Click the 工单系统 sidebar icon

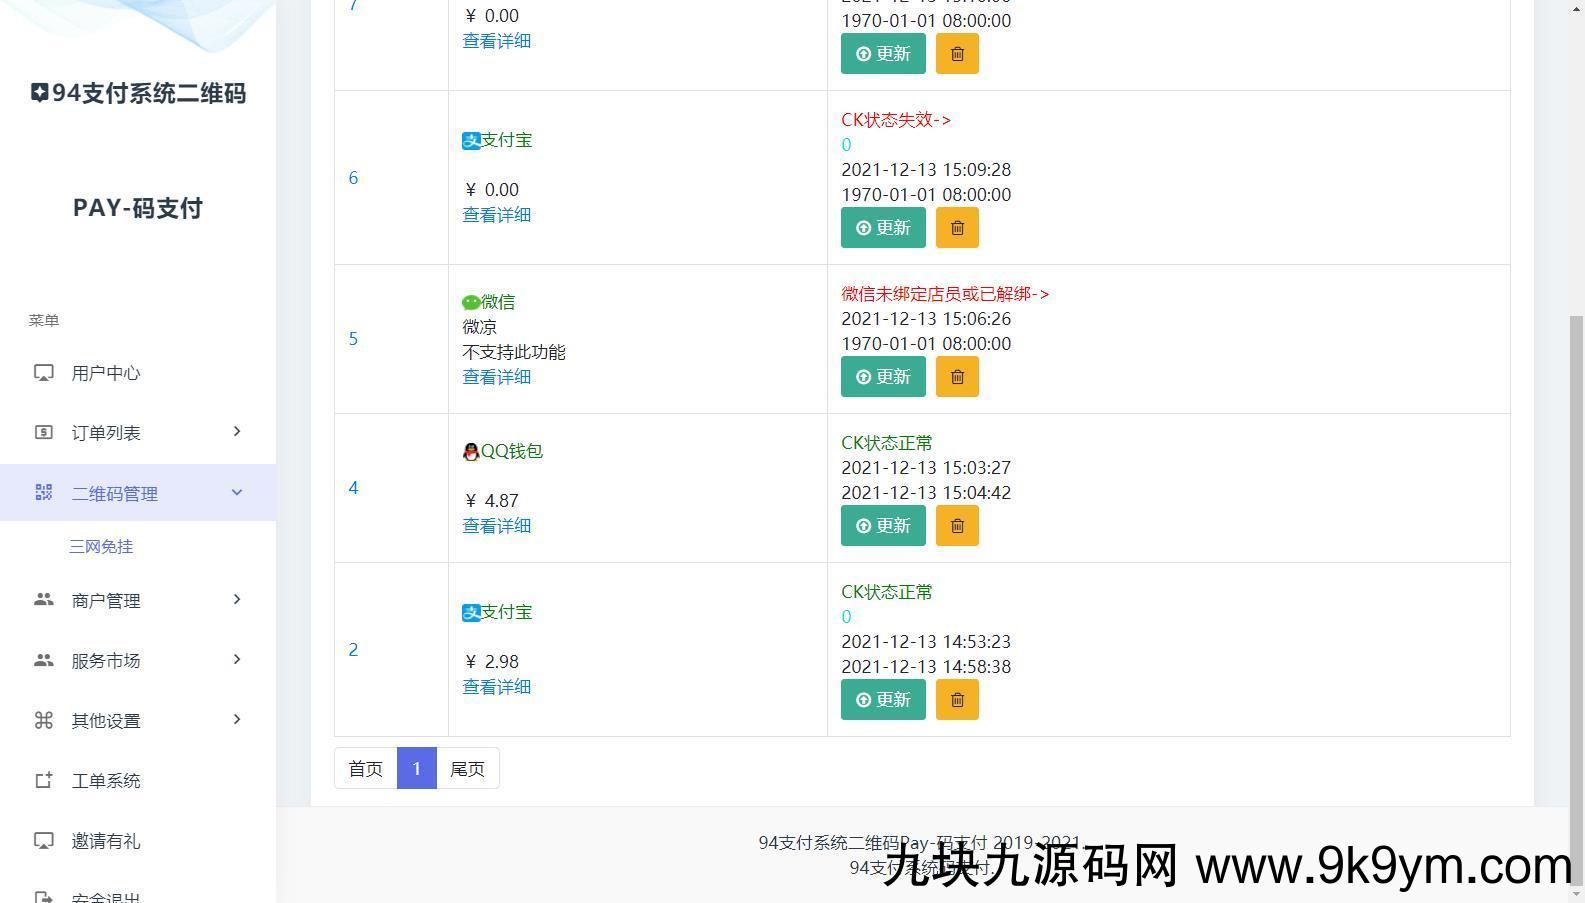tap(44, 781)
